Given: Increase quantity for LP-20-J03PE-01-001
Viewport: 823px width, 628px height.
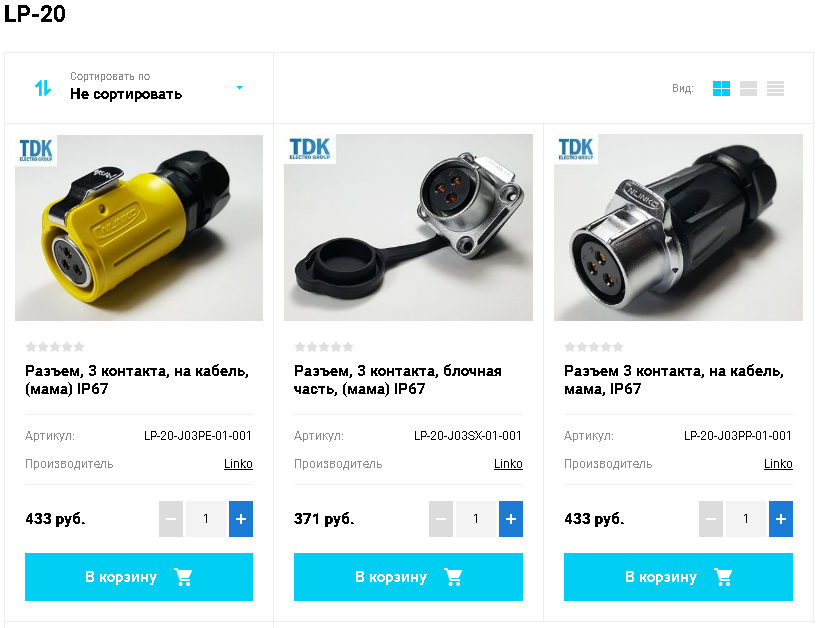Looking at the screenshot, I should point(241,519).
